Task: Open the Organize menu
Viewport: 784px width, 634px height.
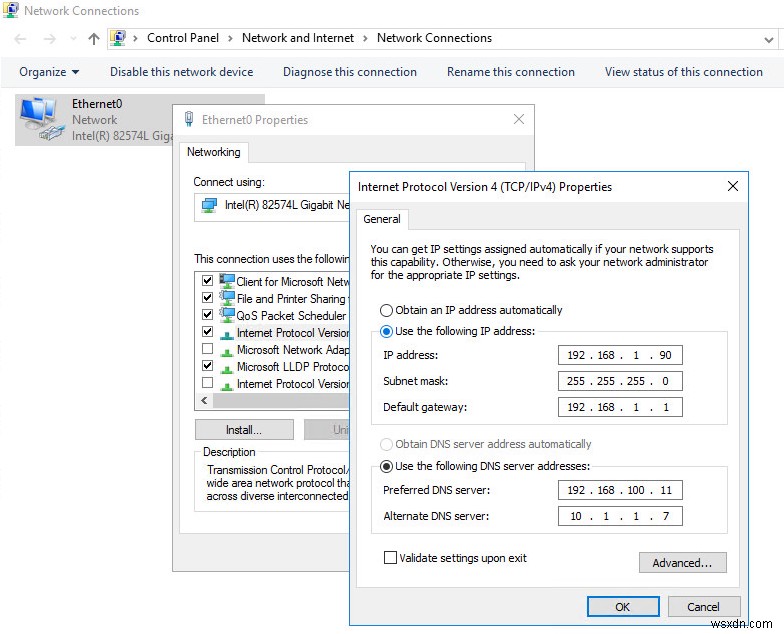Action: point(49,72)
